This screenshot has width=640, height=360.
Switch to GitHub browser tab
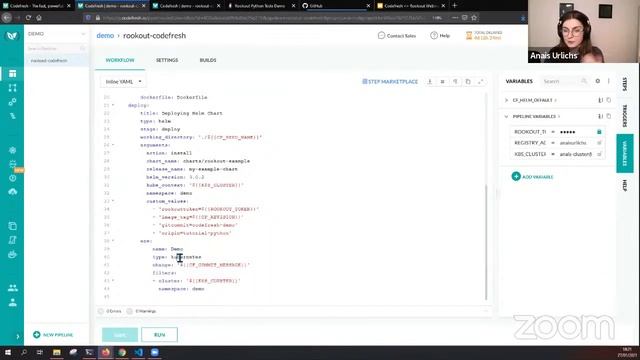(335, 6)
